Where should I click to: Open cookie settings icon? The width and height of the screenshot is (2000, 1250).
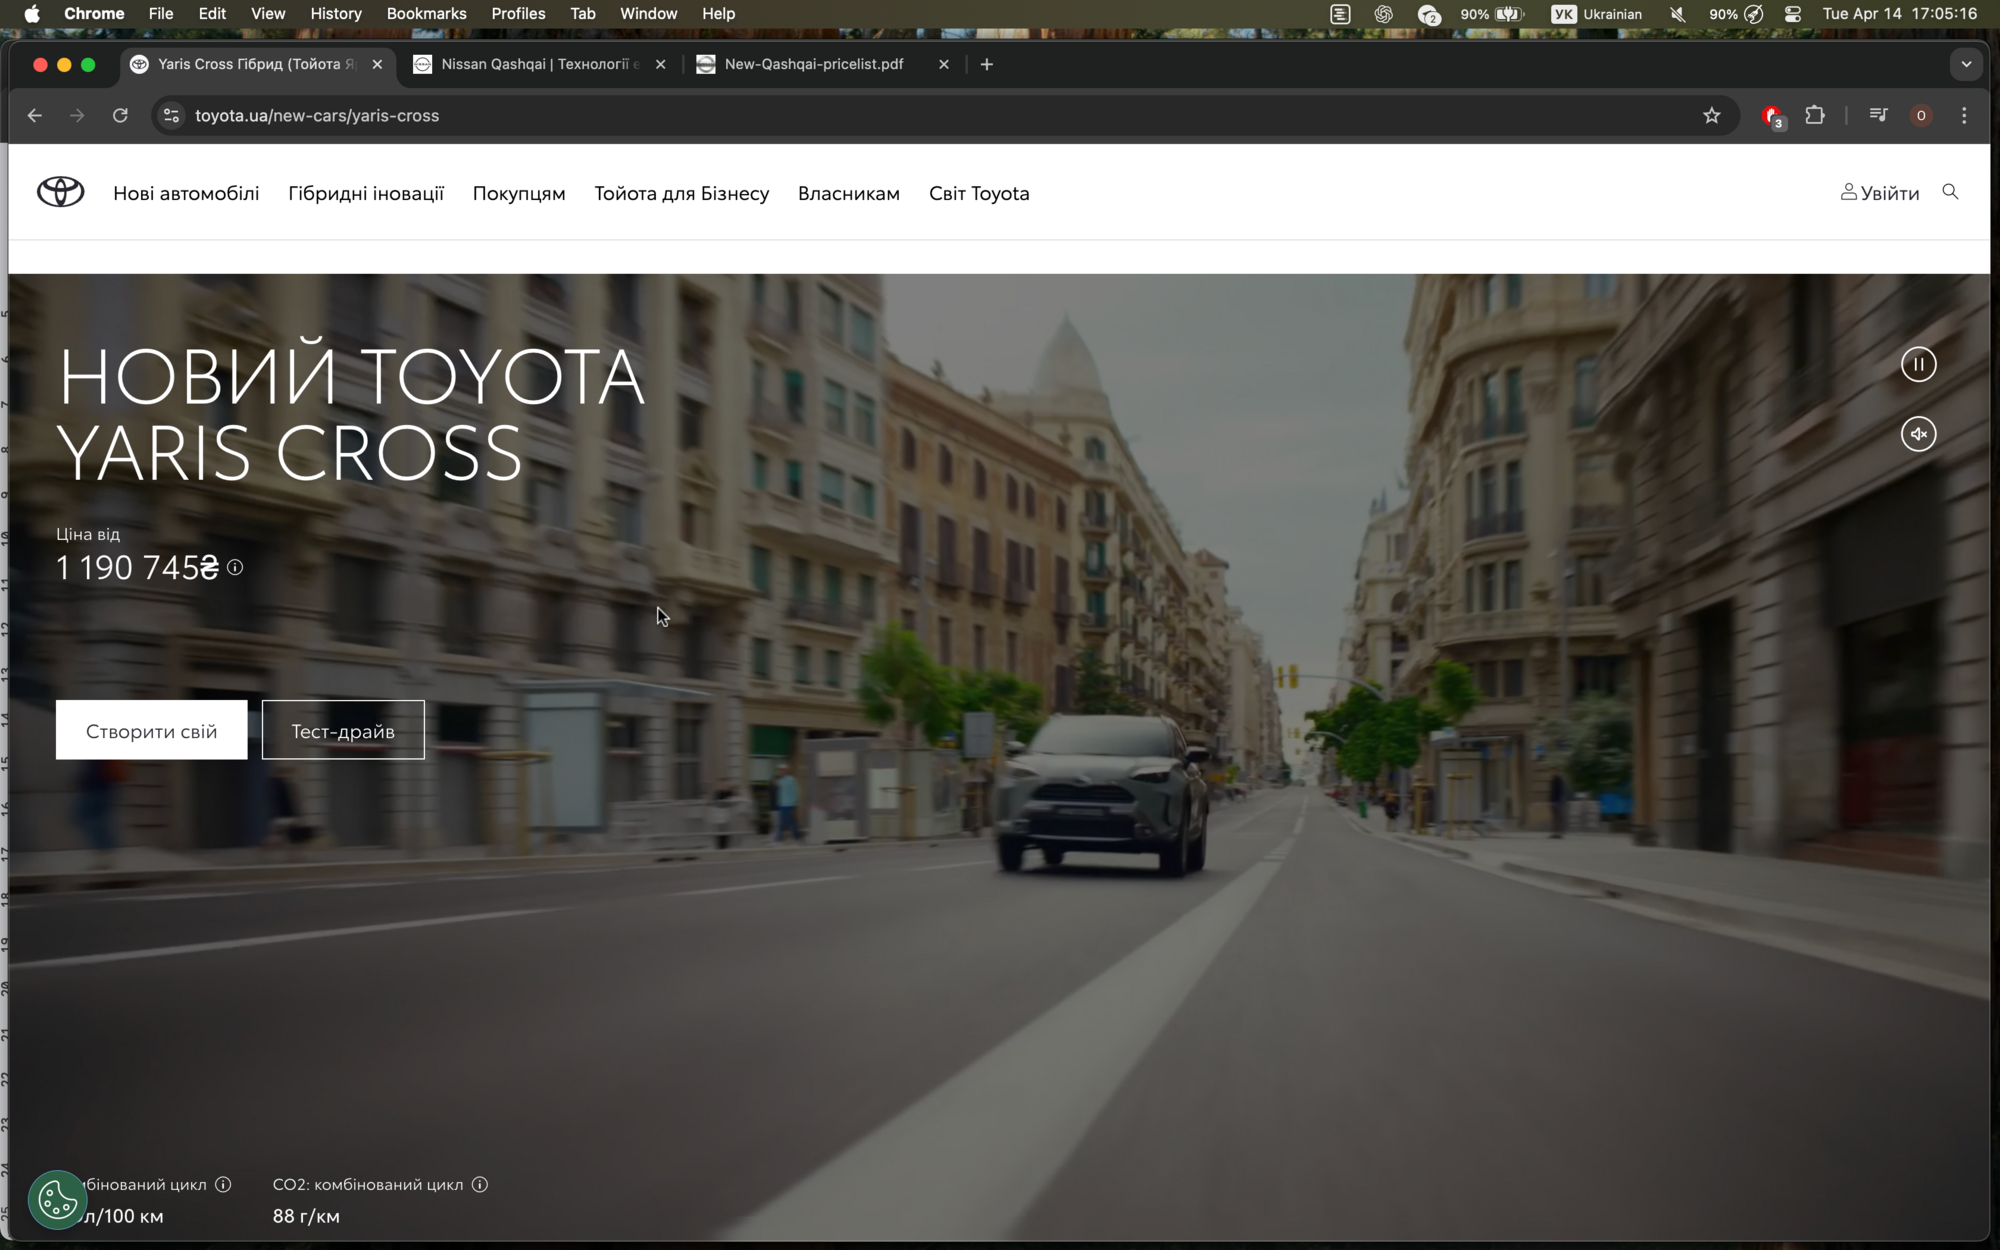point(57,1200)
